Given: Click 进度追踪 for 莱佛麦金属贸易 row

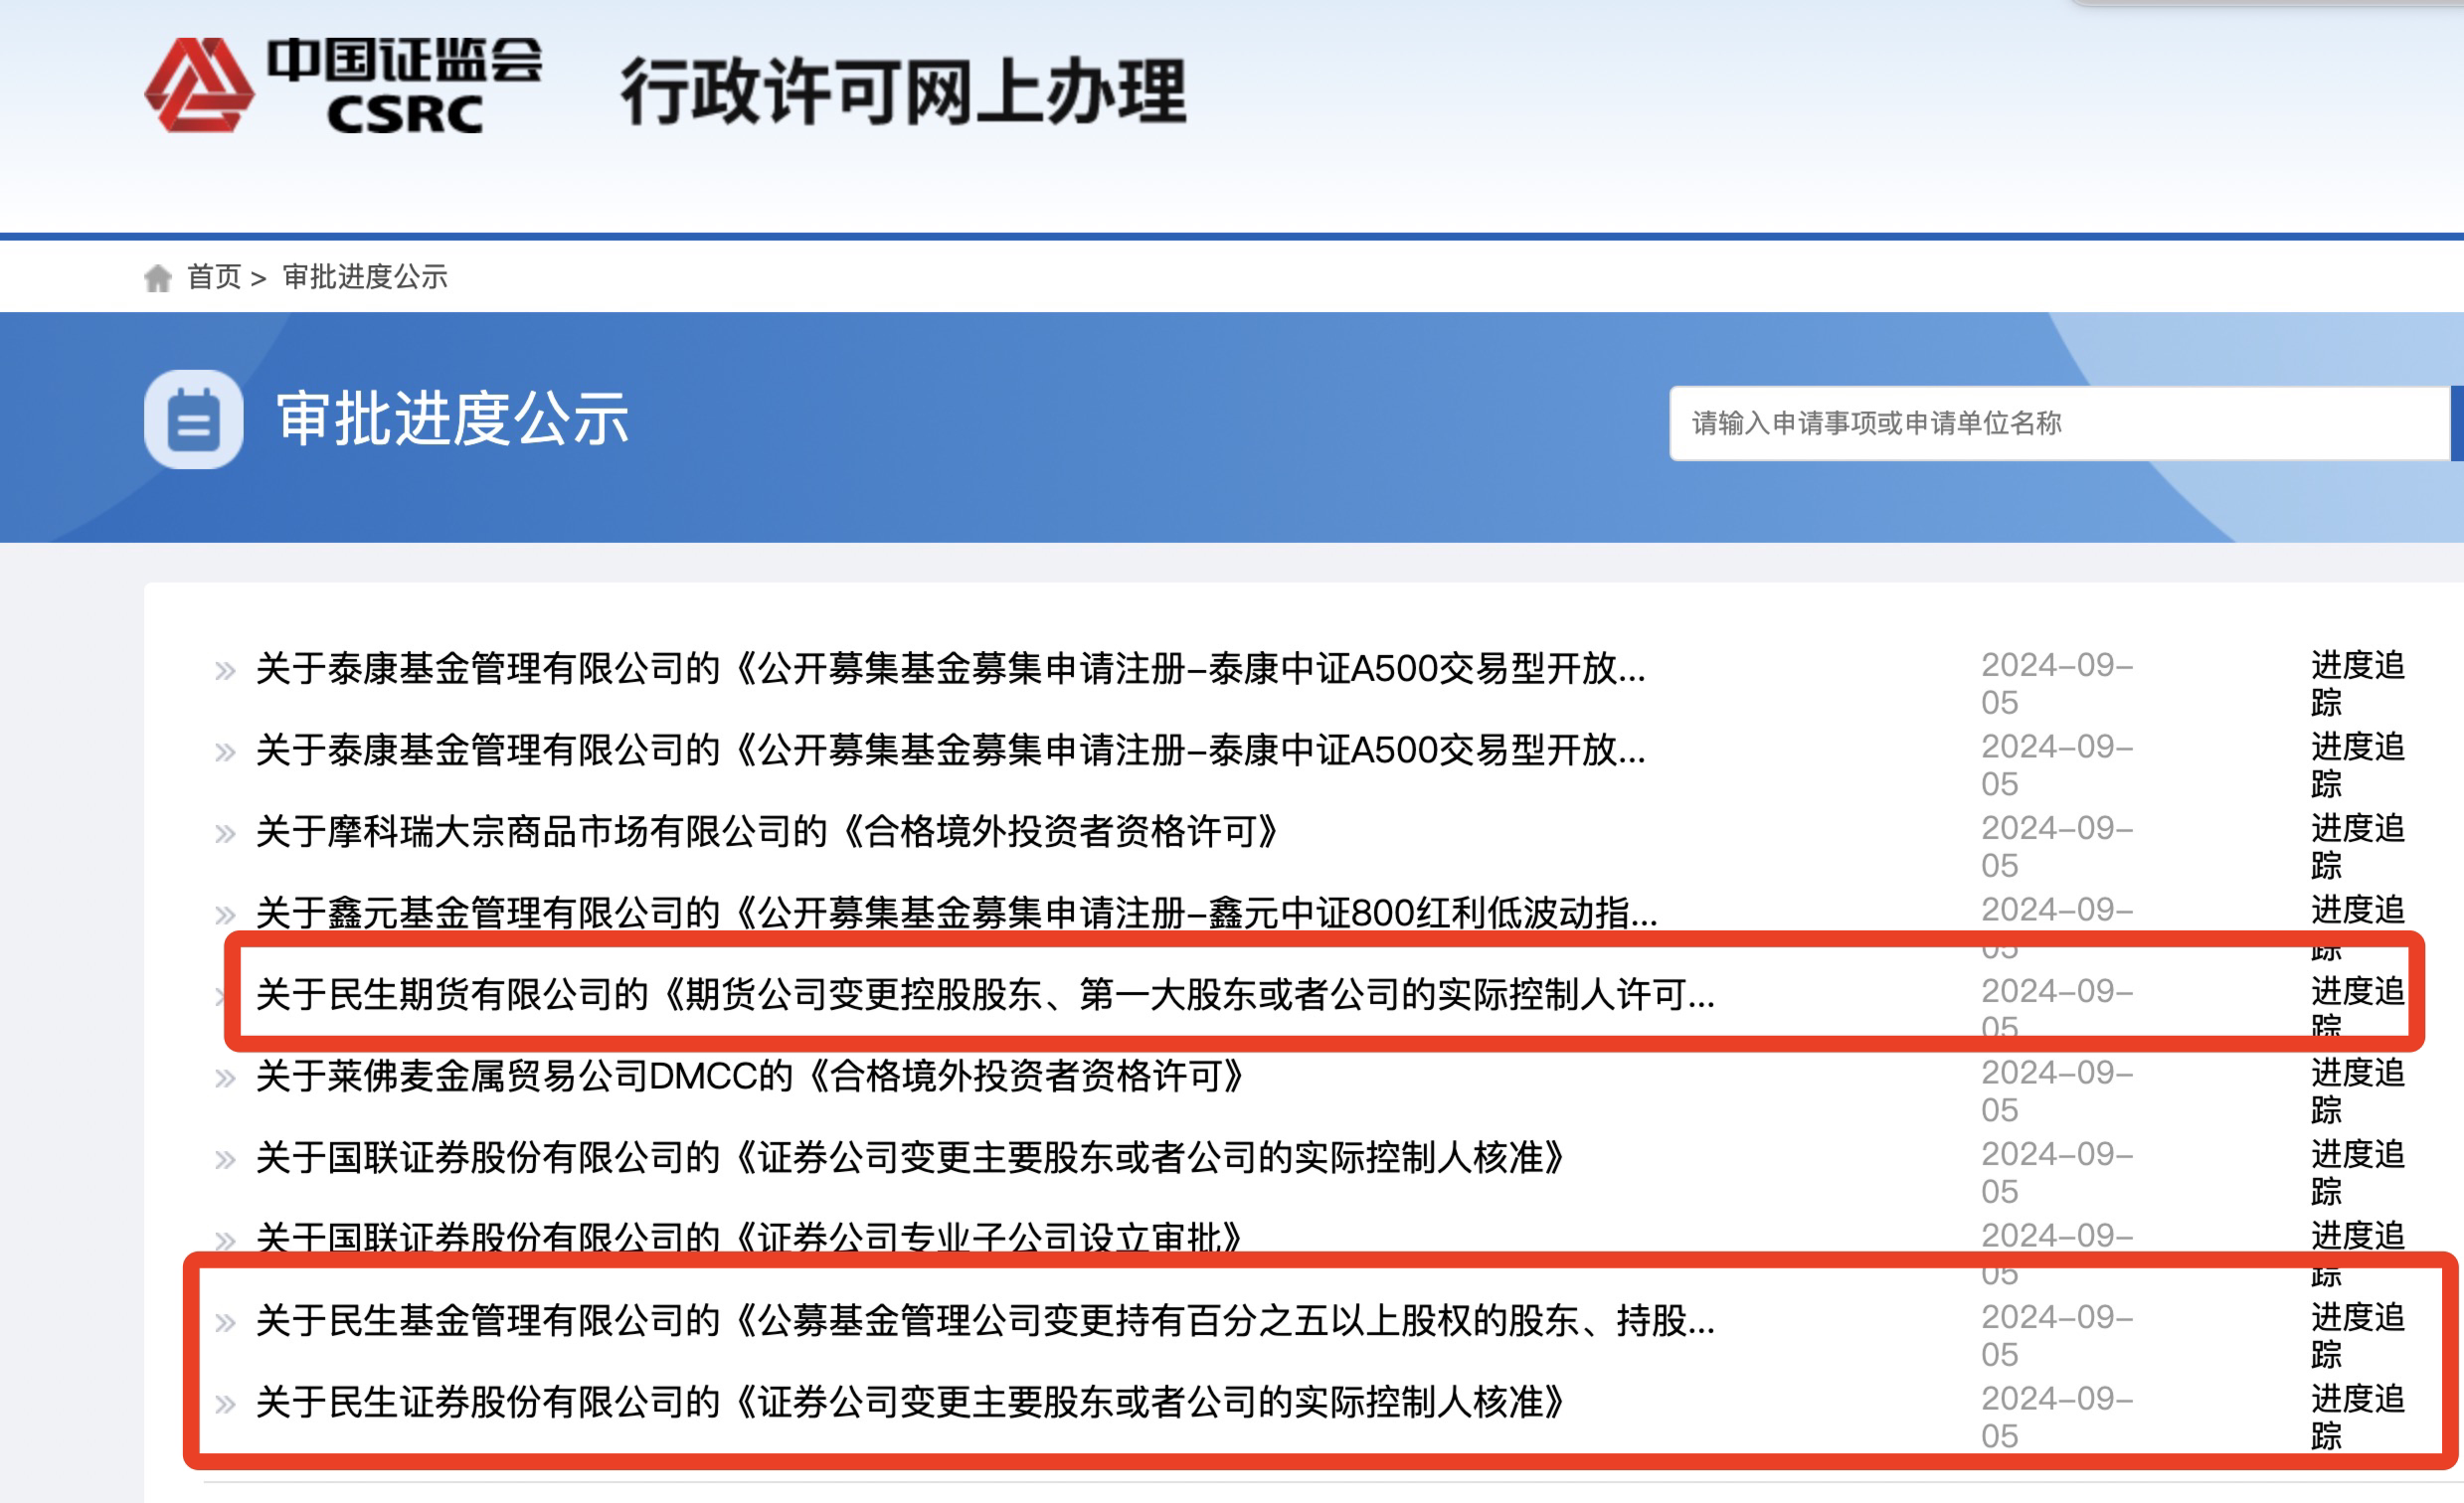Looking at the screenshot, I should [x=2357, y=1091].
